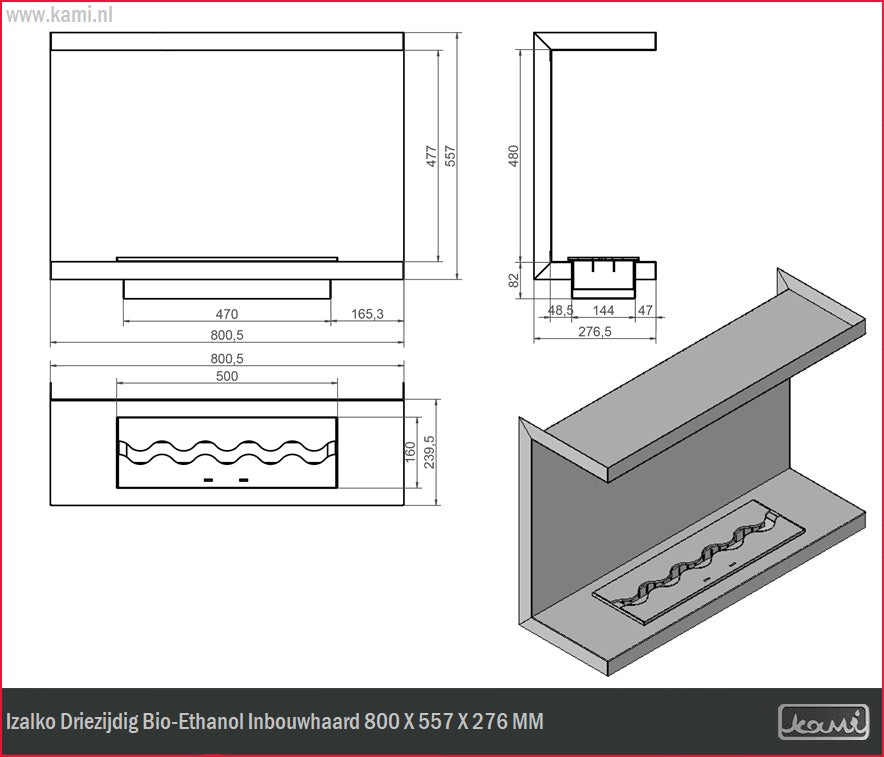Click the 276,5 side depth dimension
The image size is (884, 757).
[x=594, y=331]
